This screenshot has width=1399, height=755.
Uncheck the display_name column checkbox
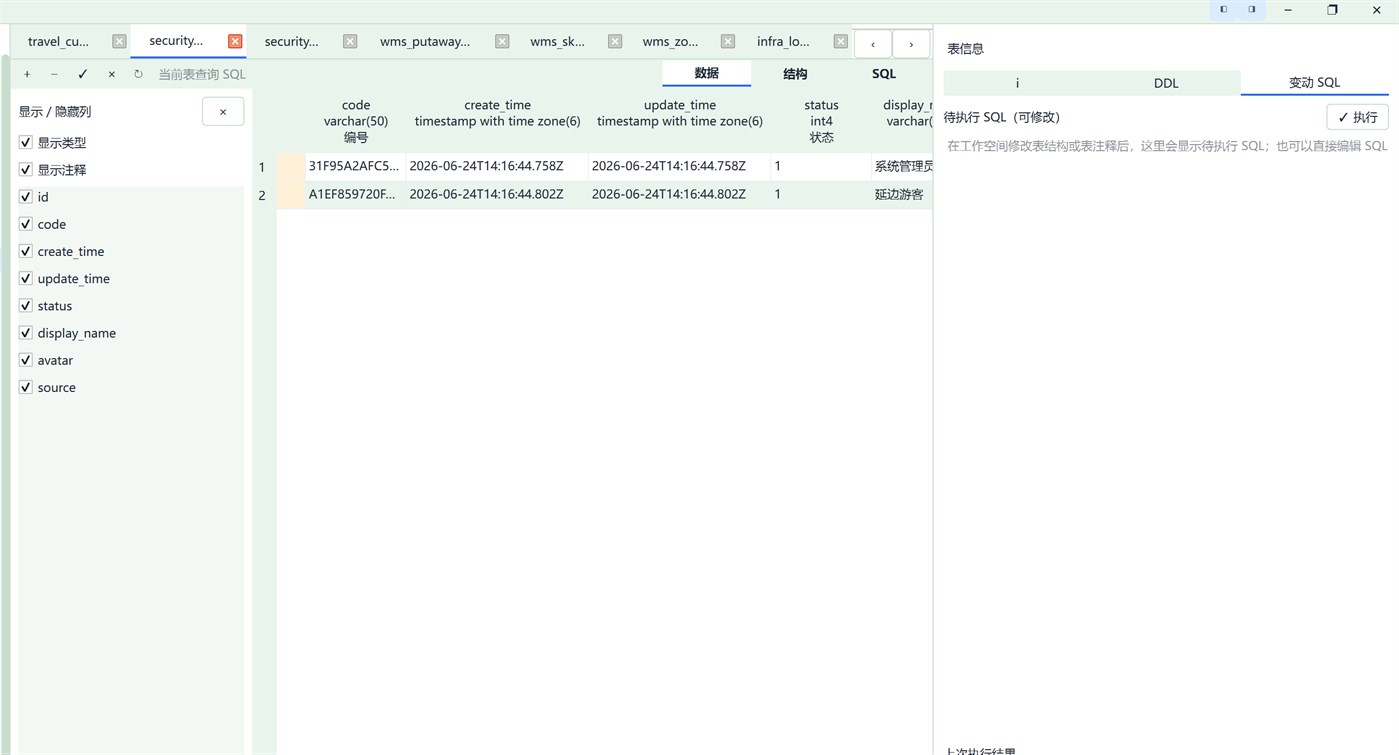(26, 332)
